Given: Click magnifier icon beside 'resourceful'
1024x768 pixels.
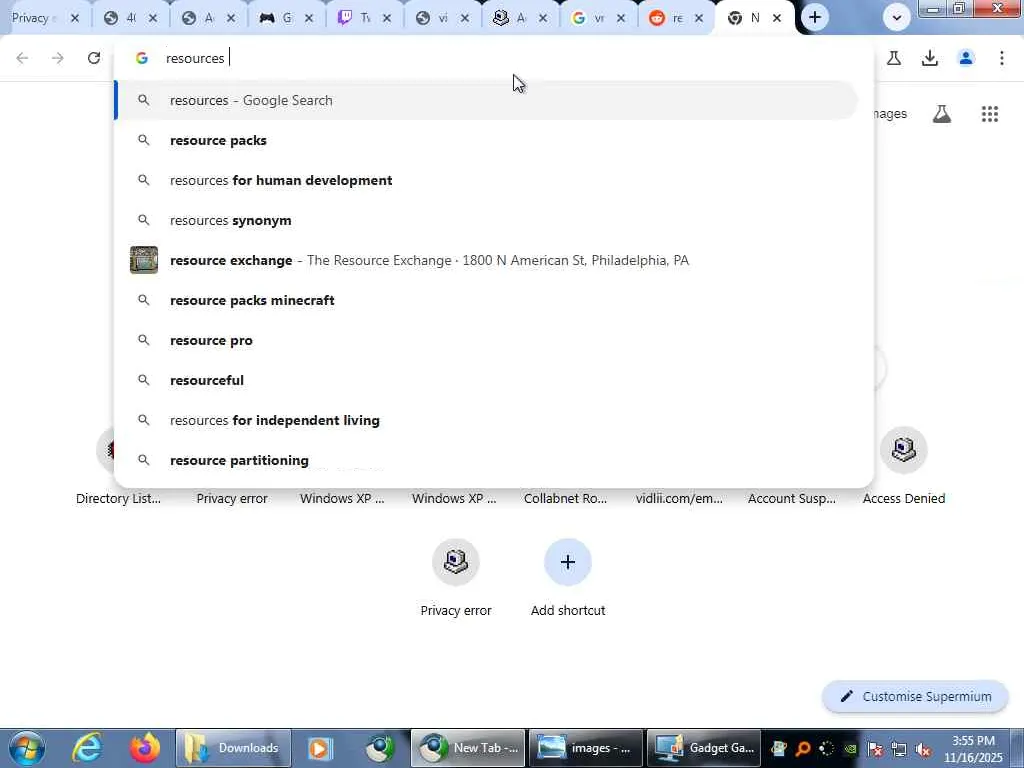Looking at the screenshot, I should (x=144, y=380).
